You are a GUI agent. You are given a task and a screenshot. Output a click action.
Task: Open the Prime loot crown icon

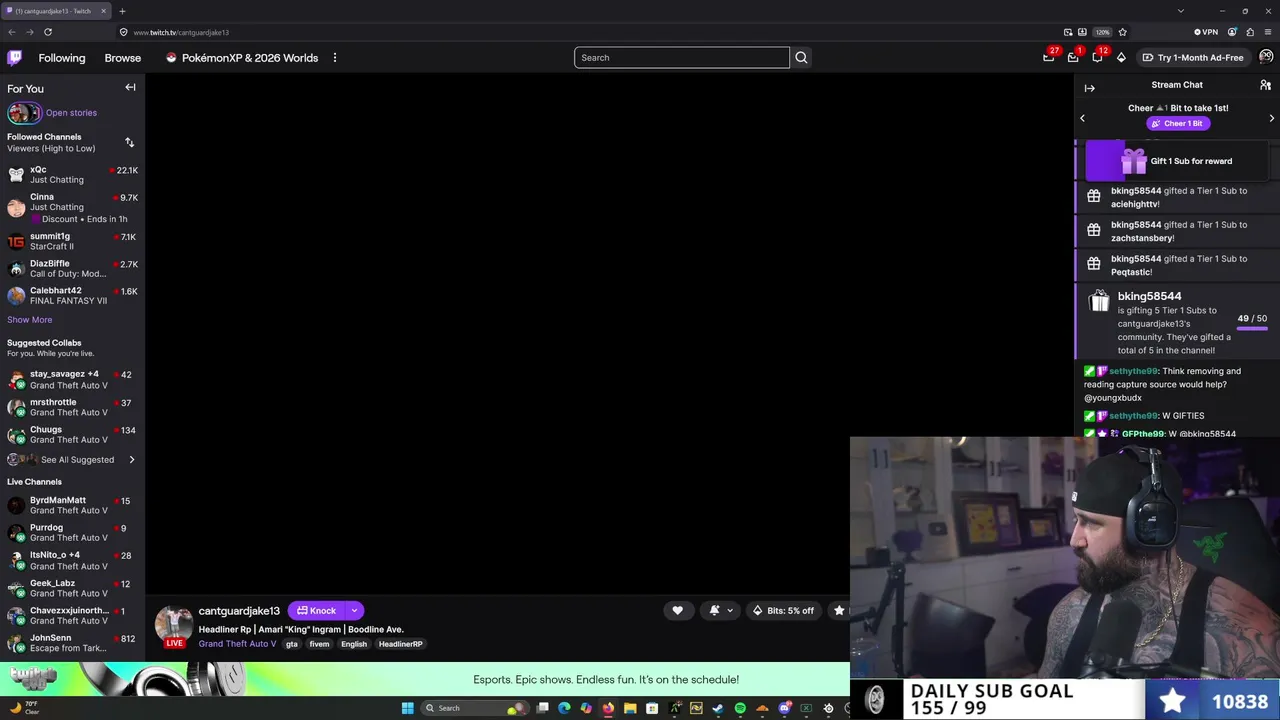coord(1049,57)
